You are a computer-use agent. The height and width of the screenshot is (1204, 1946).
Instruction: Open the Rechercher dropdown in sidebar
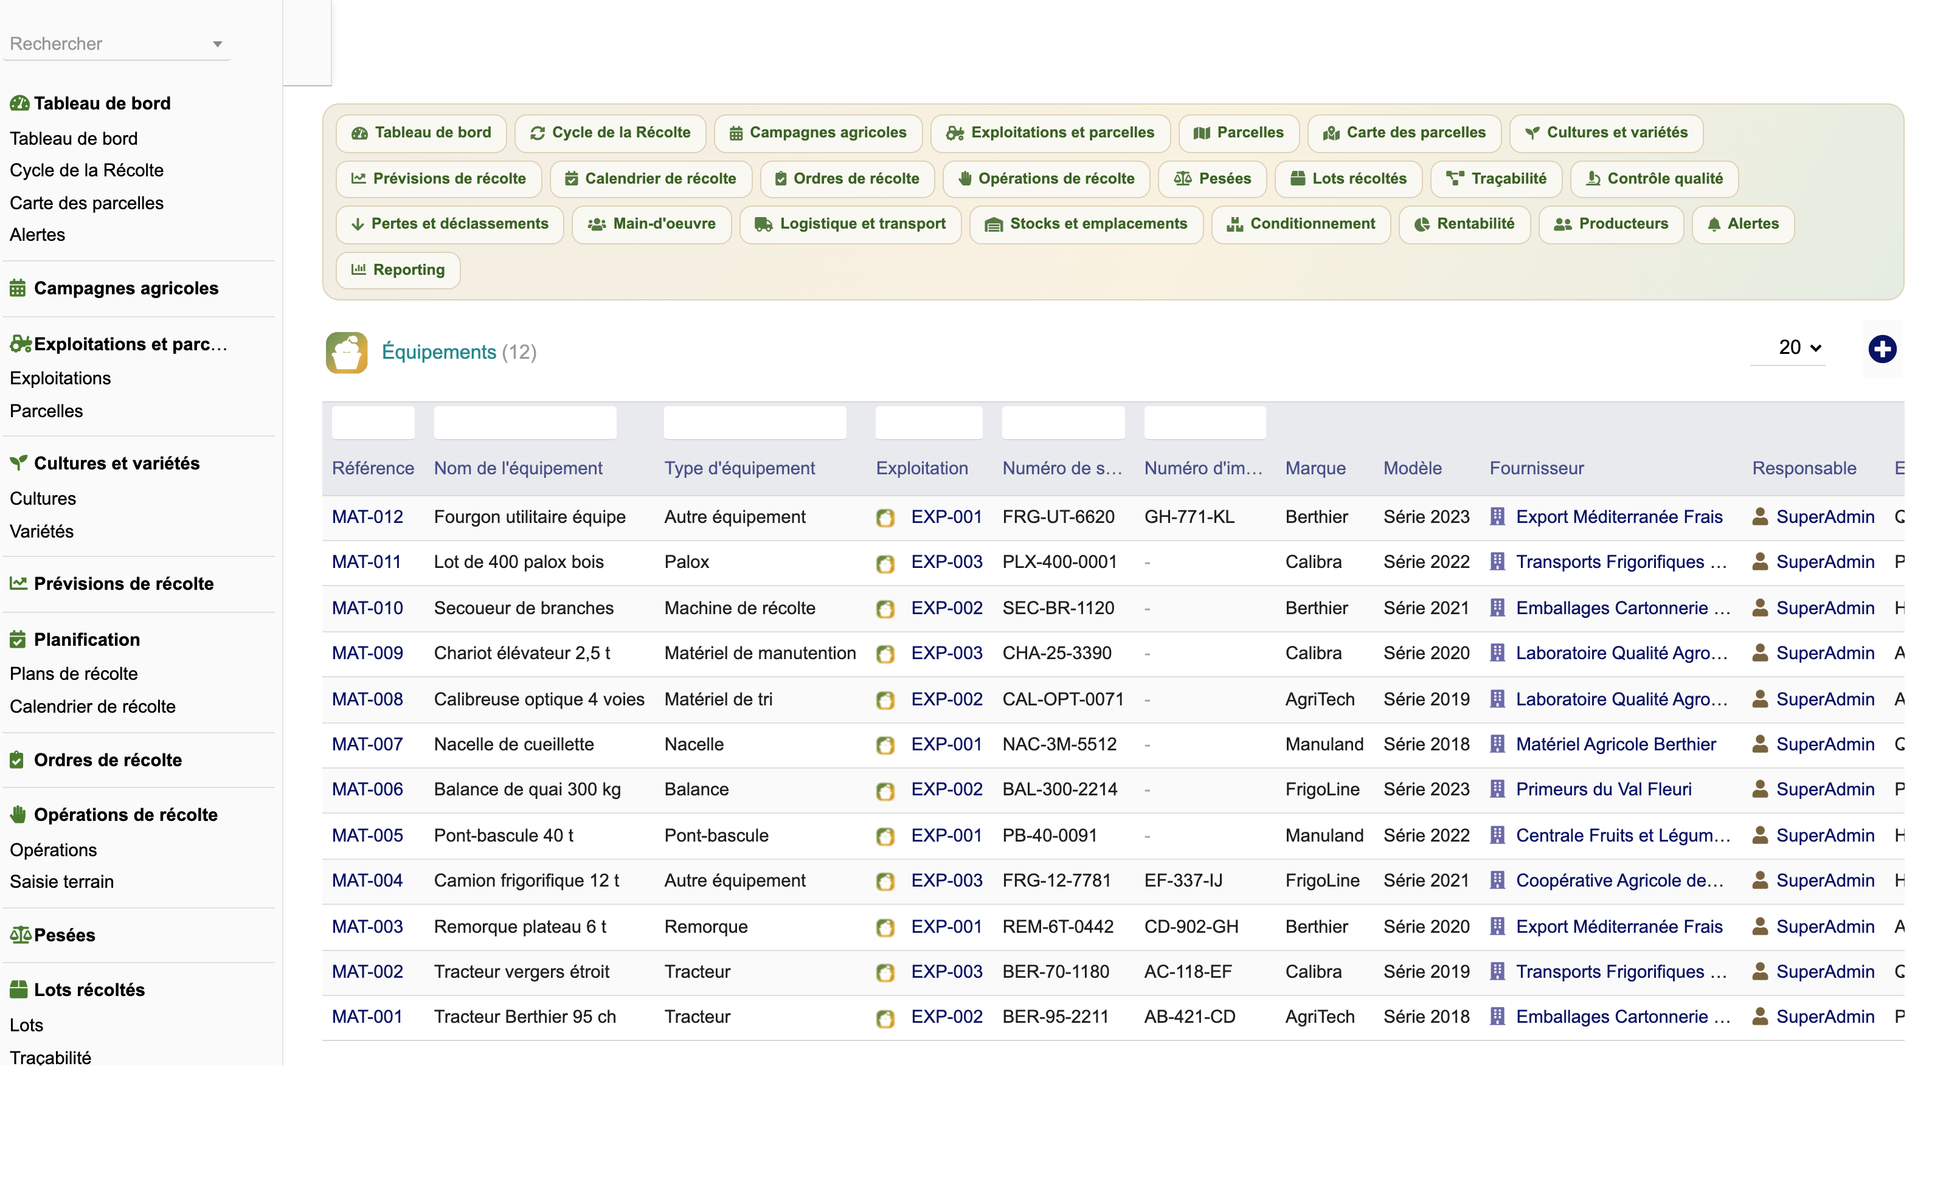click(x=116, y=44)
